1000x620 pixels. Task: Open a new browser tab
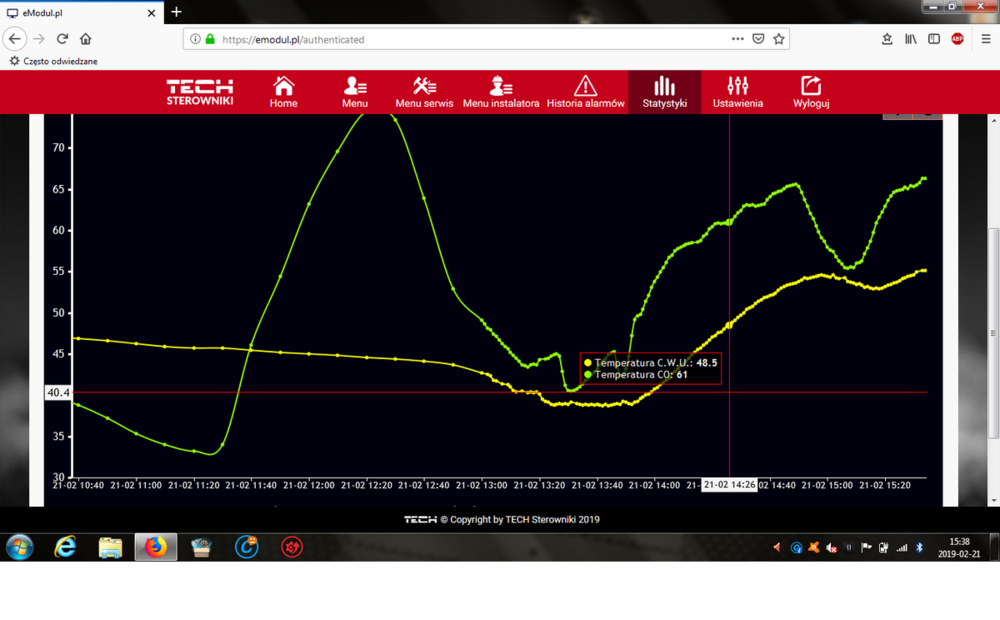pos(176,12)
